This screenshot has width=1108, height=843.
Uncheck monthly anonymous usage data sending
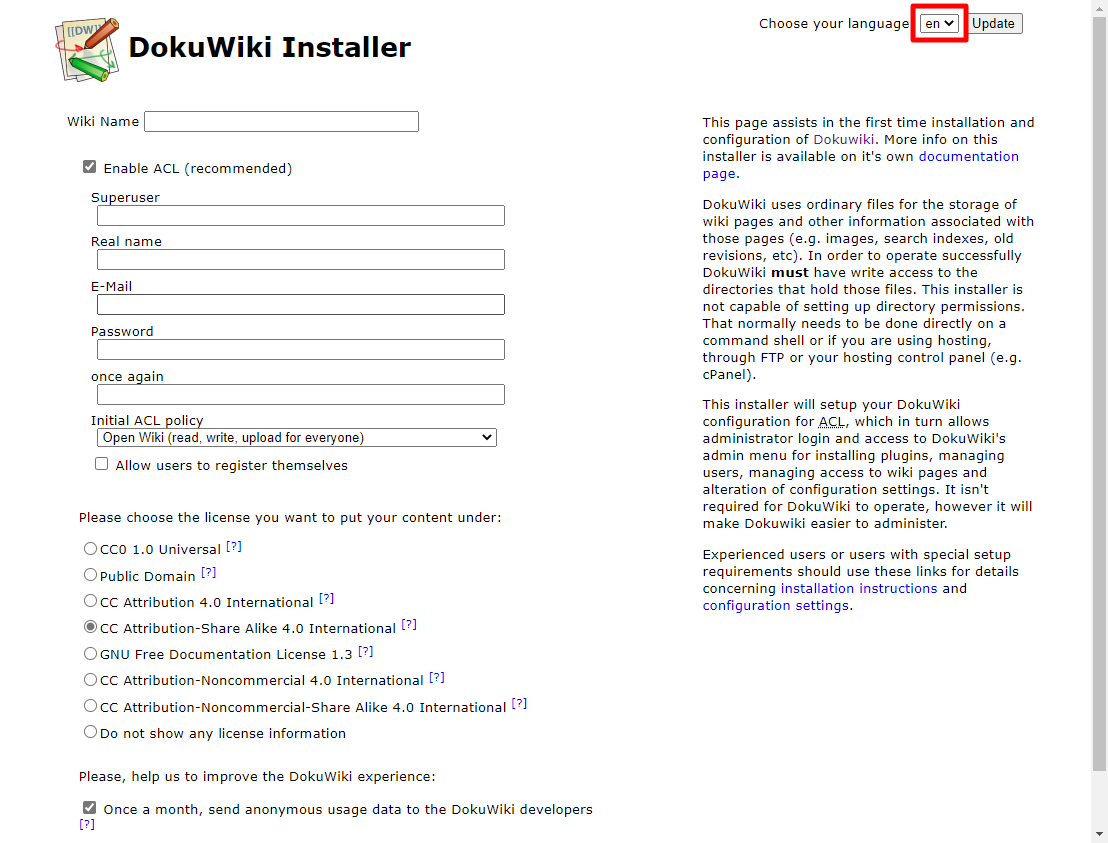coord(89,807)
